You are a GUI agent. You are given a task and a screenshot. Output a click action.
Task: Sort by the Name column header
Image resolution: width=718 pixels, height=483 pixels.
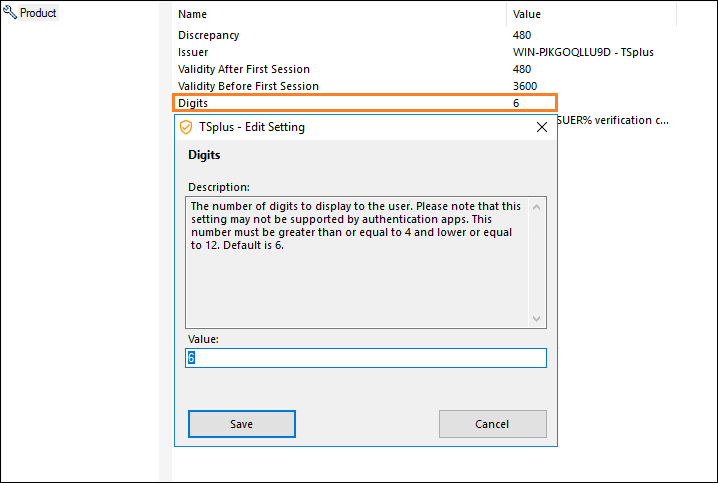(192, 14)
